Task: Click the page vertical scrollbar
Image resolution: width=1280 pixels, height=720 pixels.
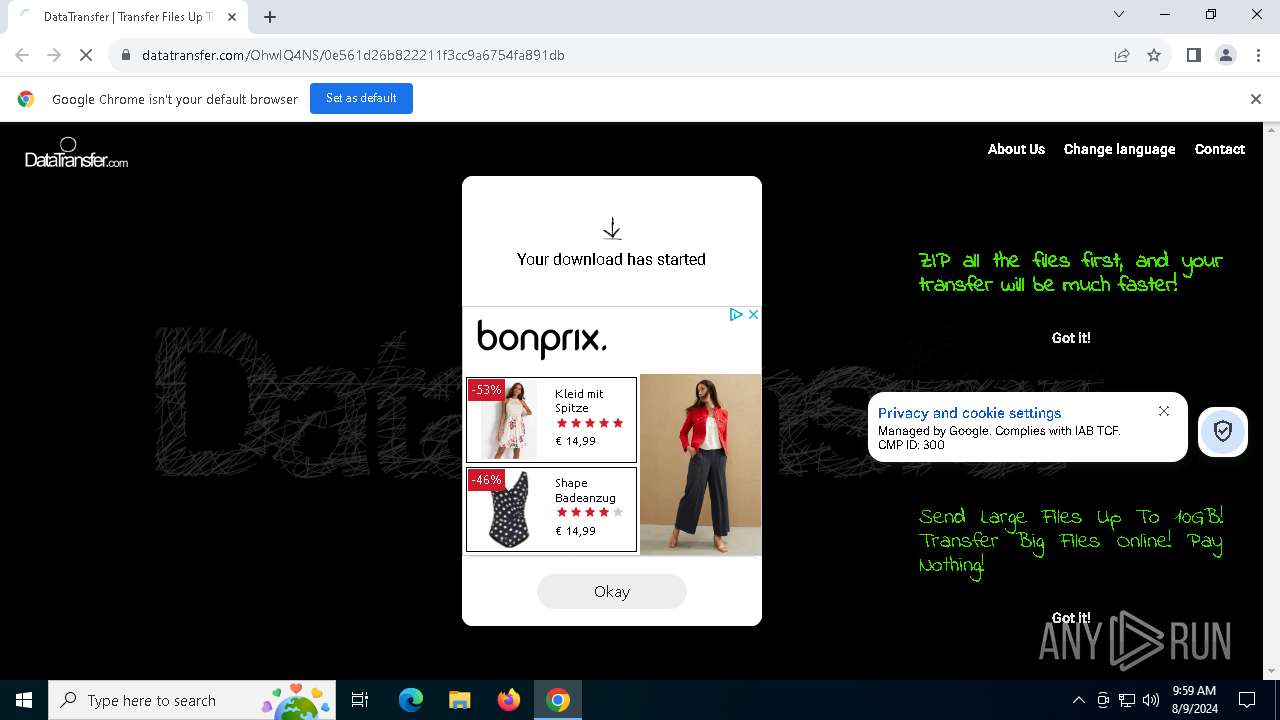Action: [x=1272, y=400]
